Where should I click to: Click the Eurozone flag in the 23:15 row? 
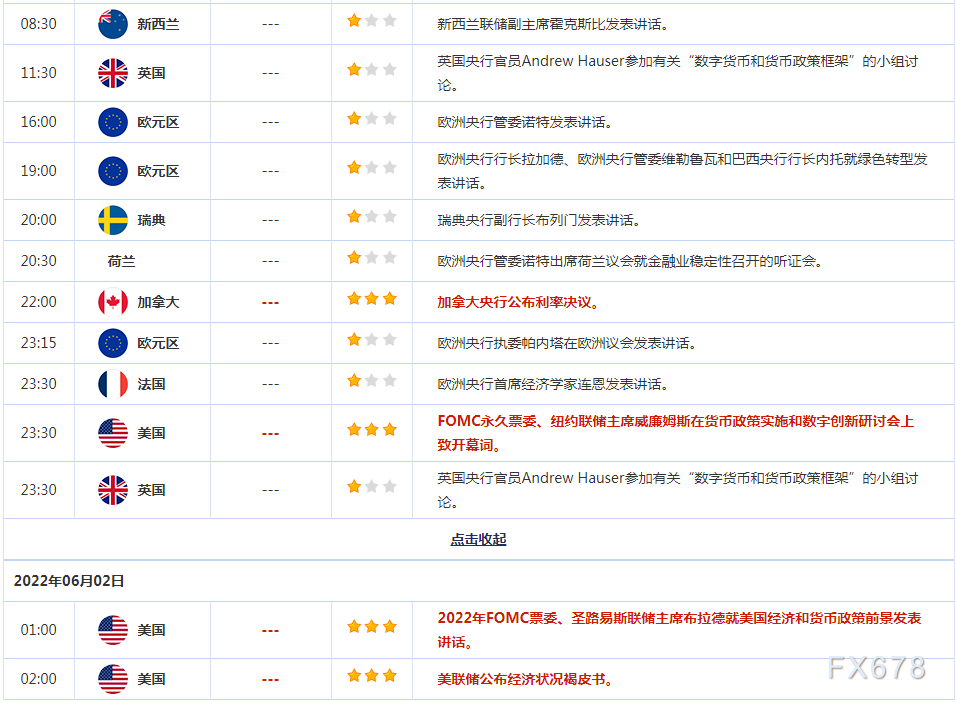(113, 343)
